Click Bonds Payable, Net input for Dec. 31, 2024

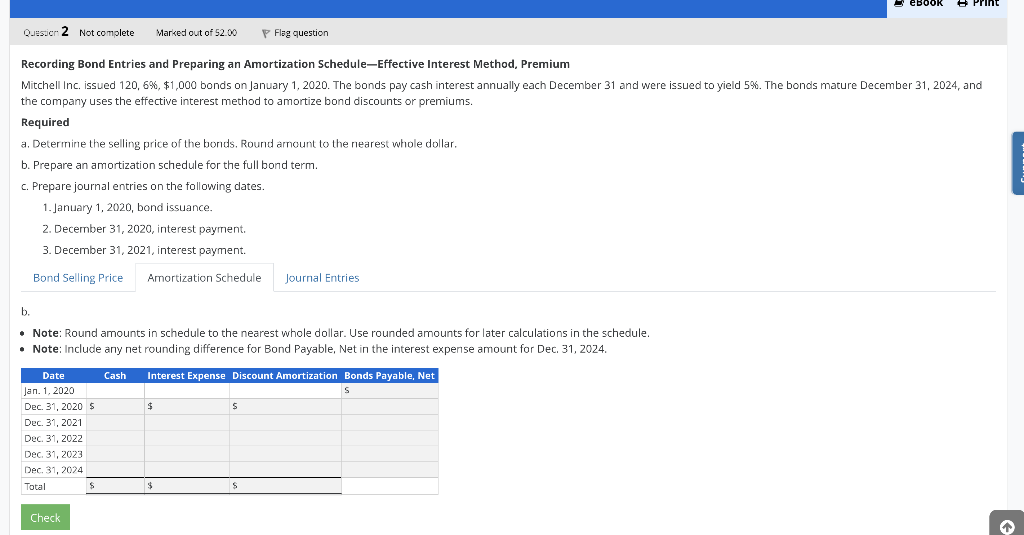tap(389, 470)
